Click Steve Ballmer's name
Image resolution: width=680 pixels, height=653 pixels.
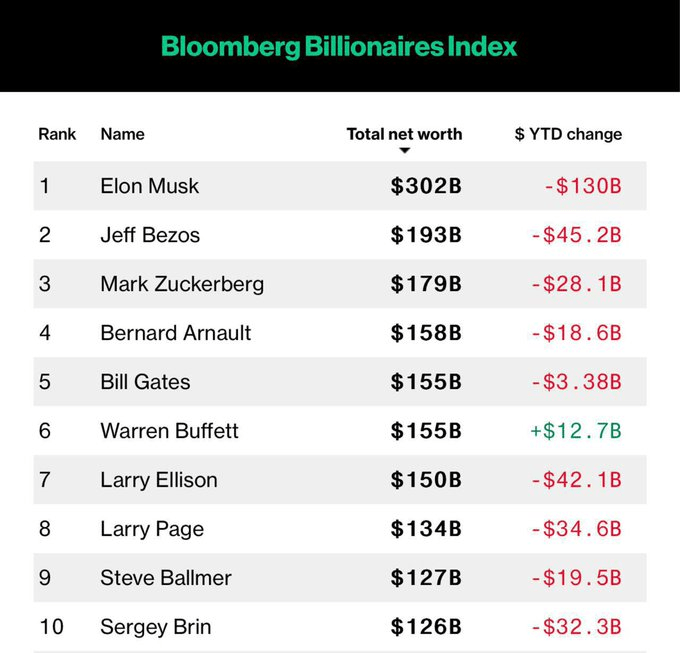click(x=165, y=578)
